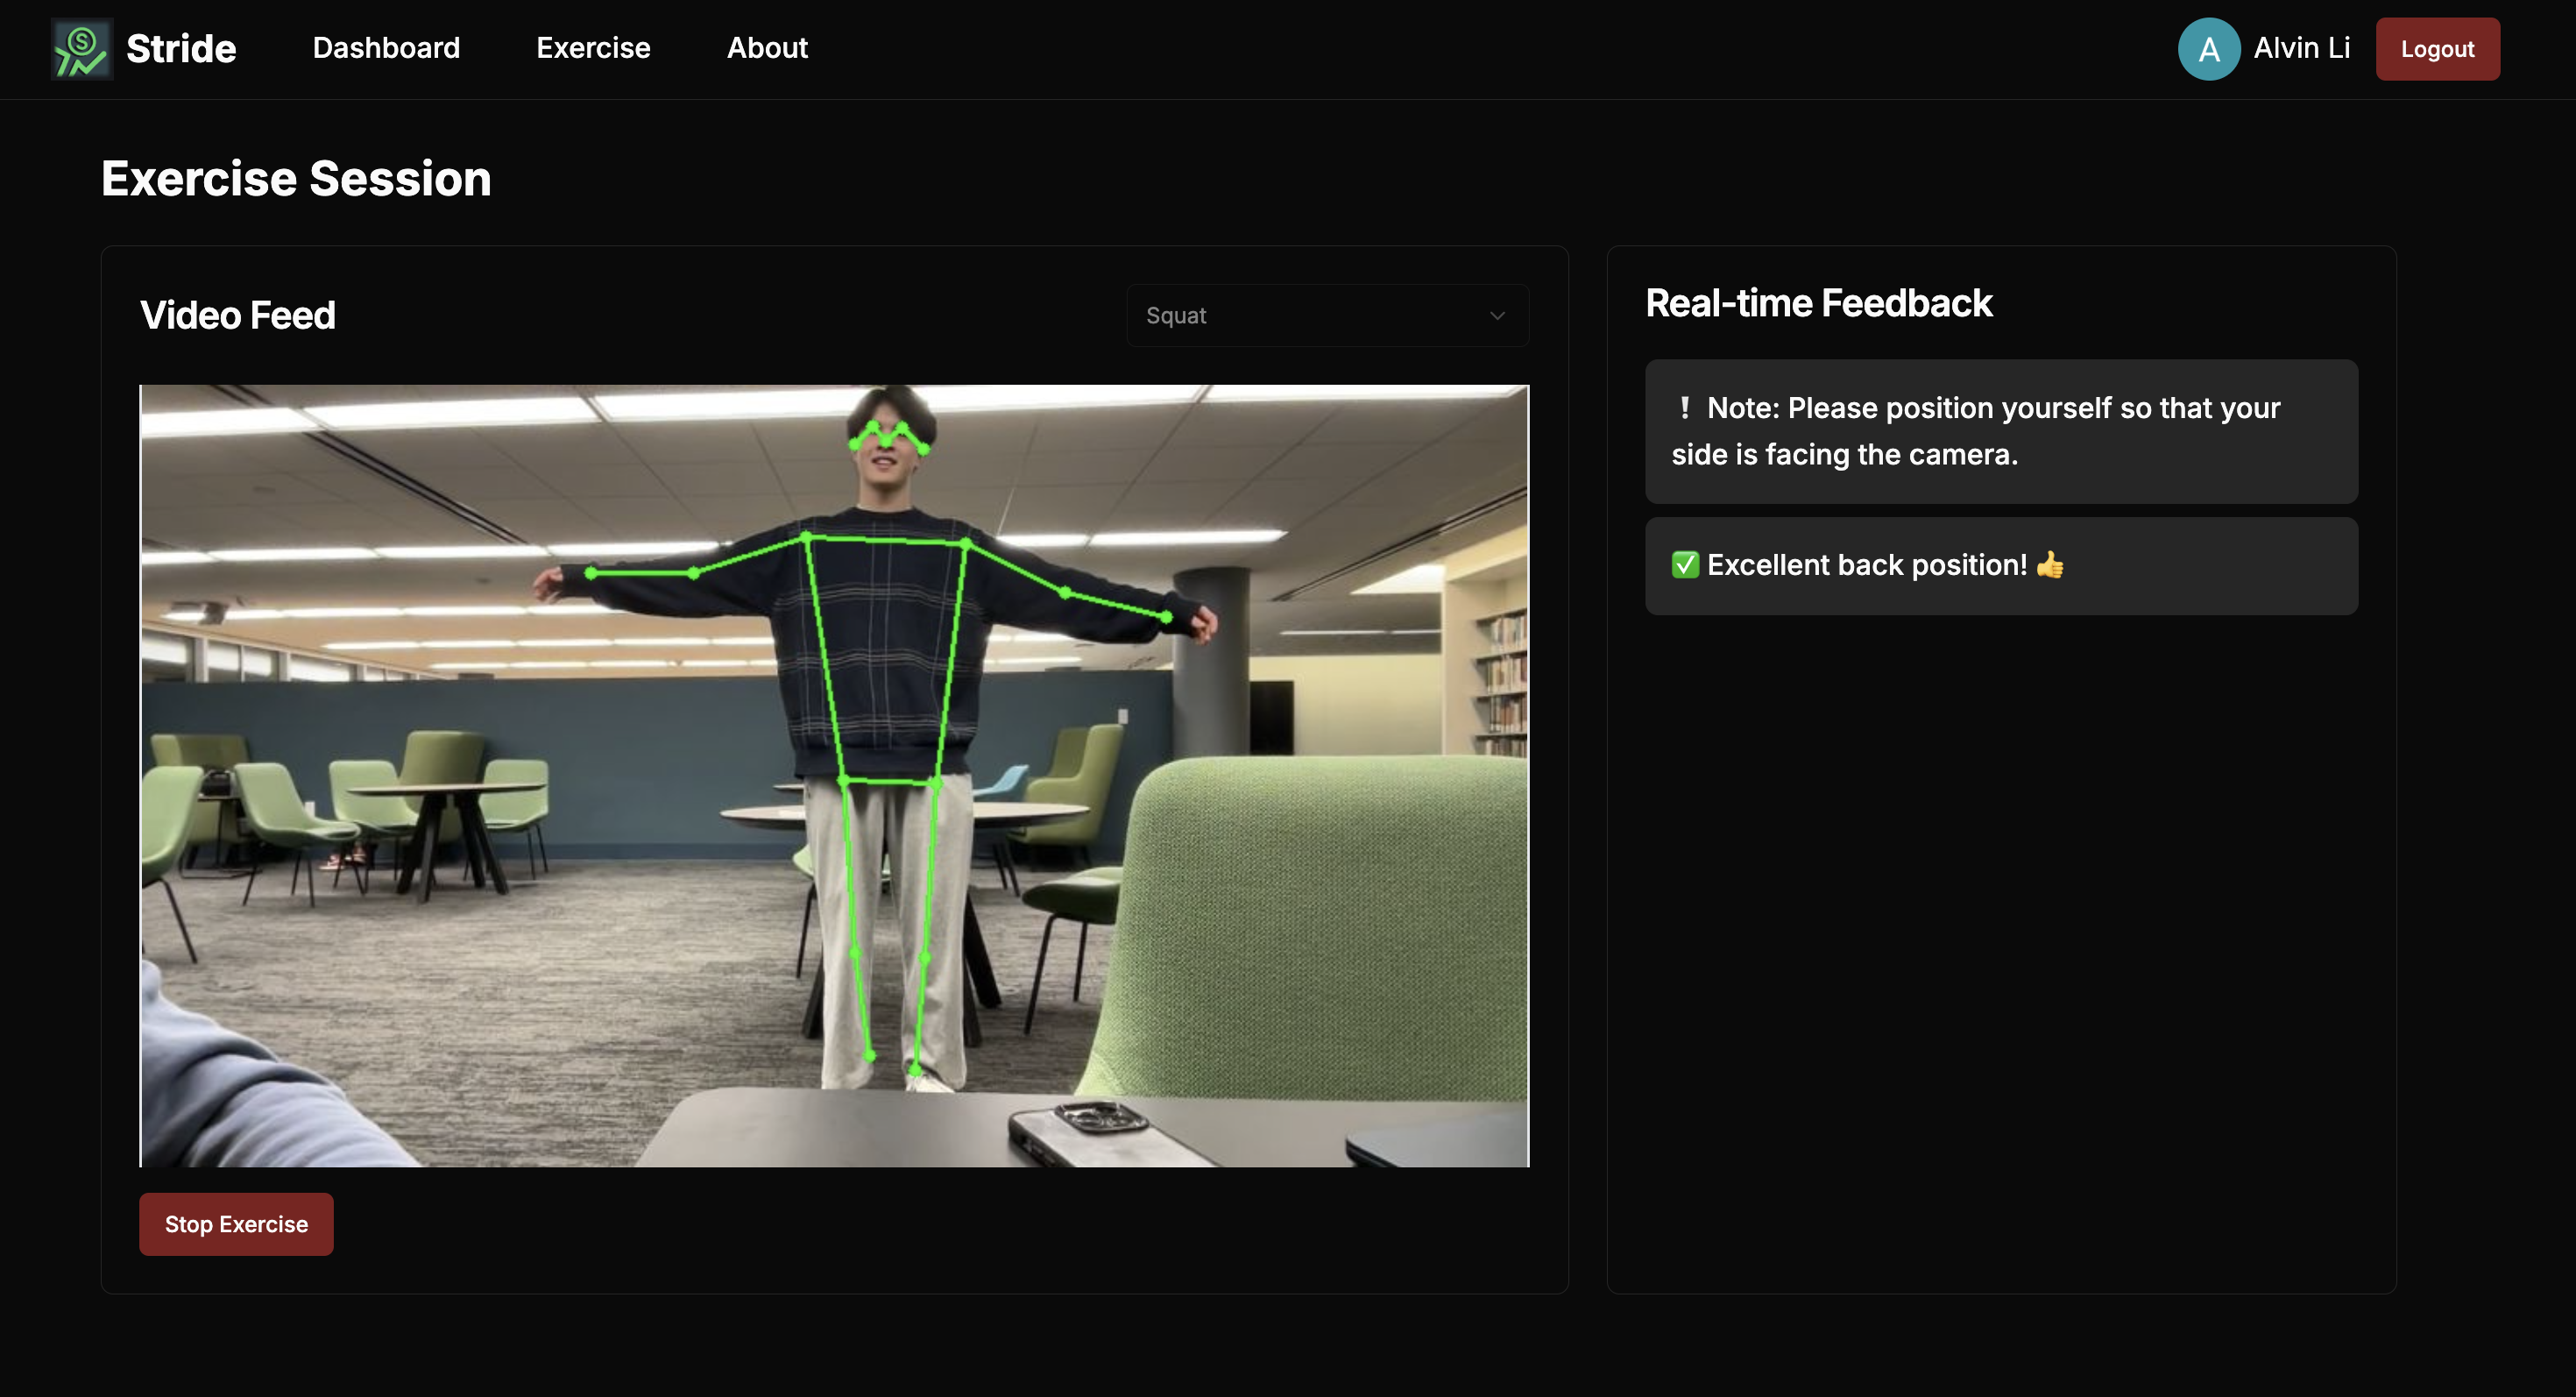Click the Stride logo icon
Screen dimensions: 2576x1397
tap(81, 49)
